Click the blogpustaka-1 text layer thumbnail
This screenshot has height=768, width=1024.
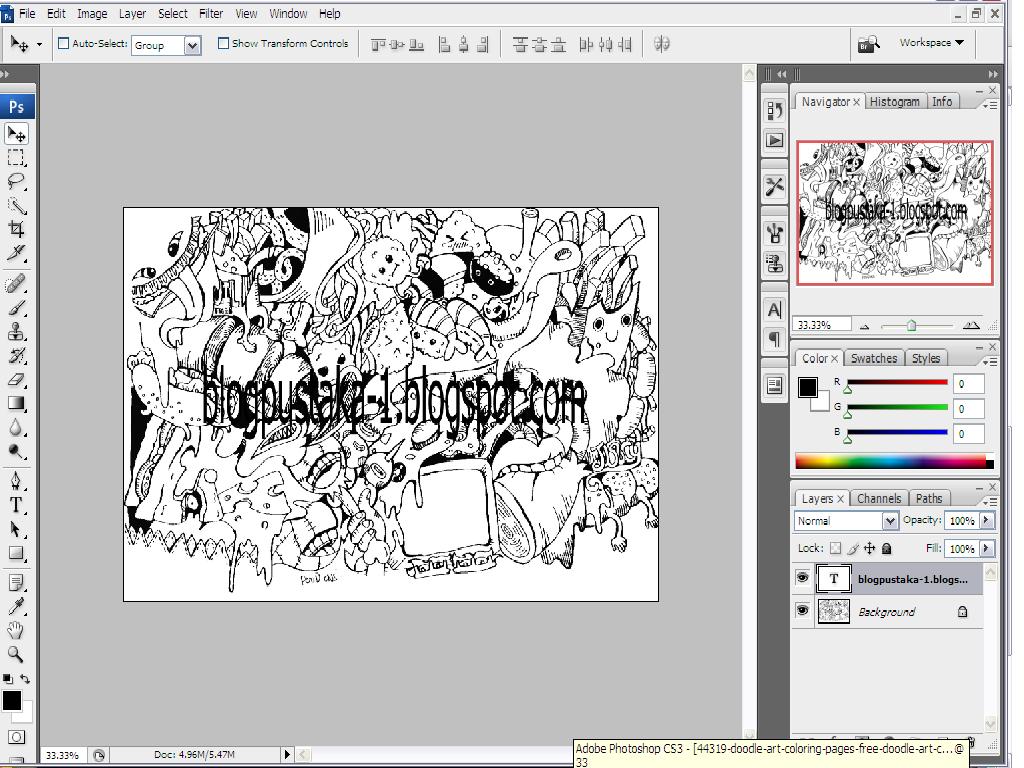833,578
